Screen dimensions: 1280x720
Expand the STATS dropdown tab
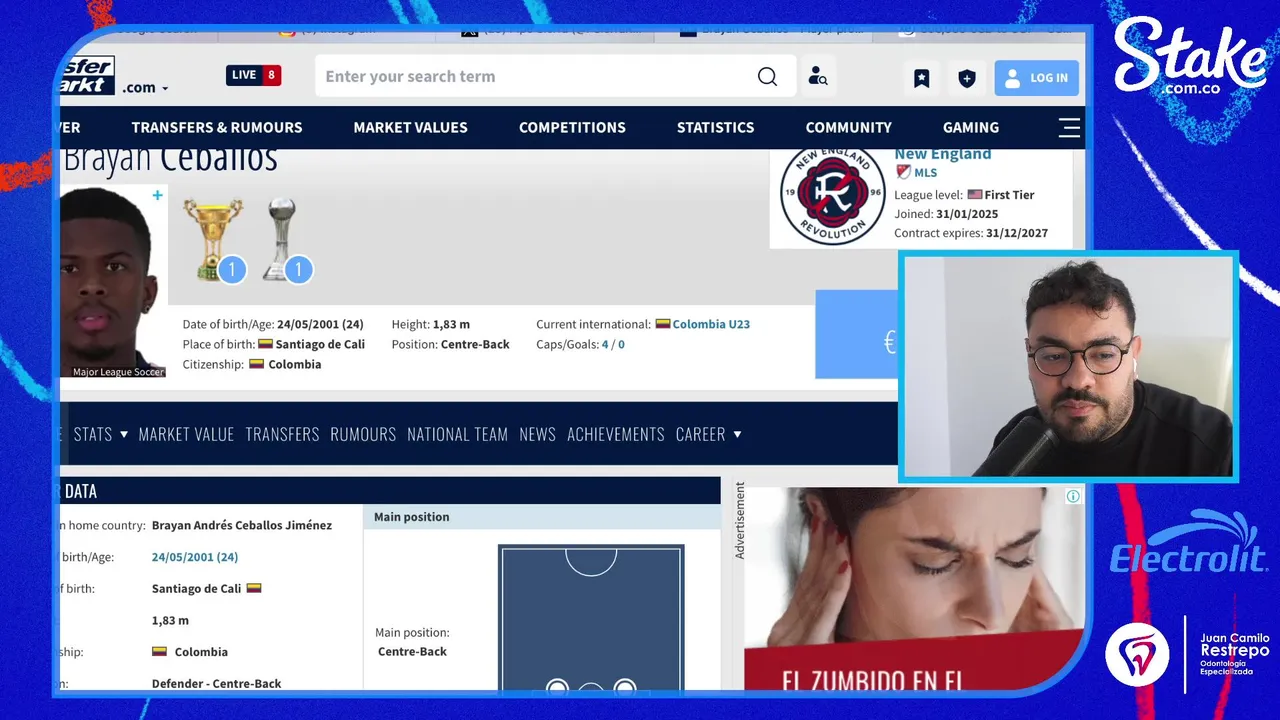coord(101,434)
